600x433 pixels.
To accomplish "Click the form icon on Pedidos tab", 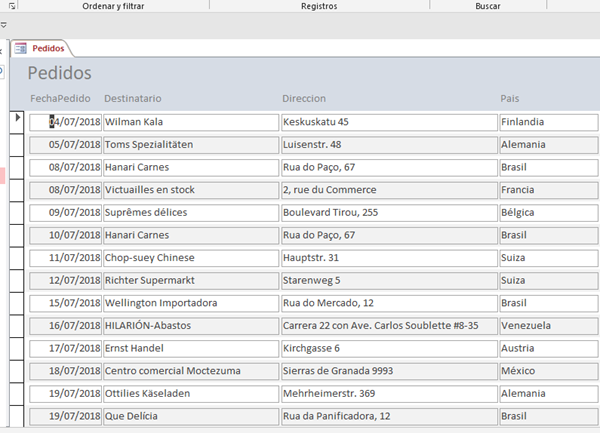I will click(20, 48).
